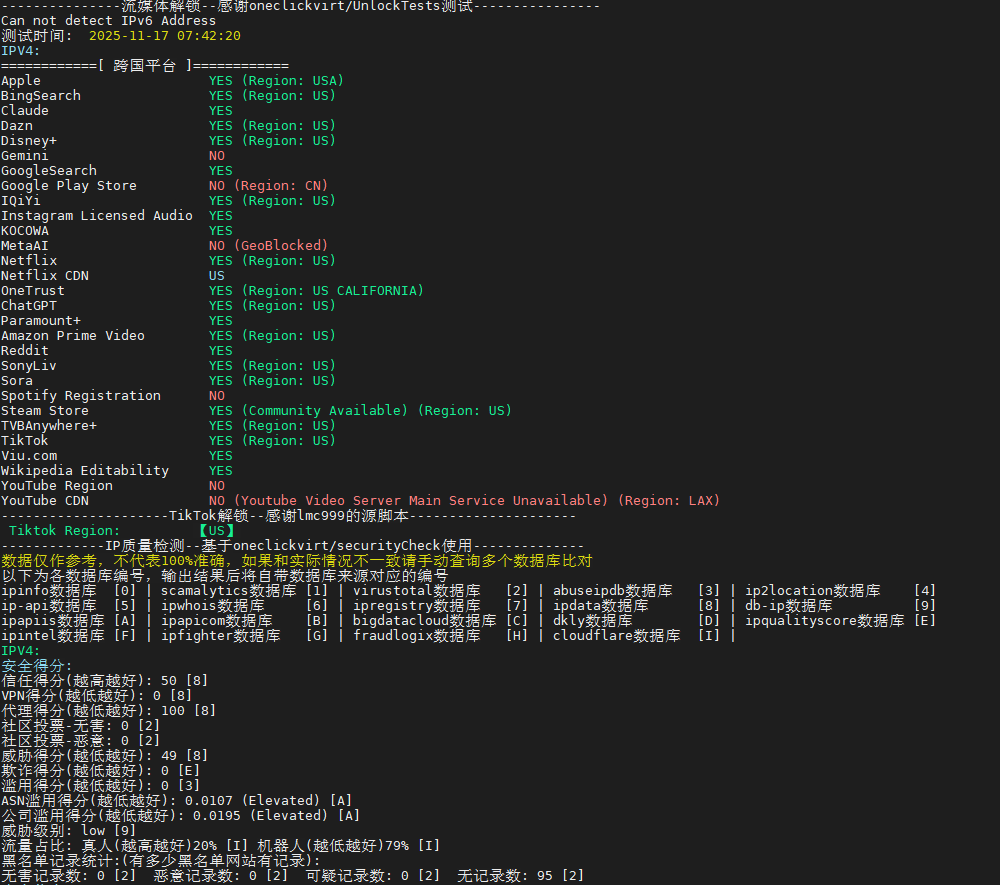This screenshot has height=885, width=1000.
Task: Click the Gemini row's NO result
Action: 216,156
